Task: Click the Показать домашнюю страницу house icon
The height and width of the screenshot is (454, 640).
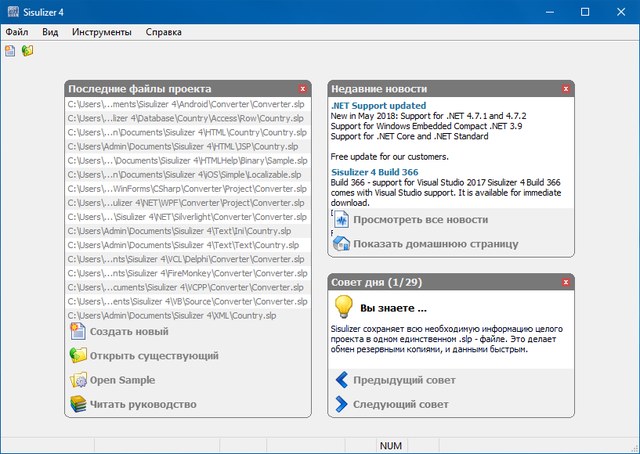Action: 341,244
